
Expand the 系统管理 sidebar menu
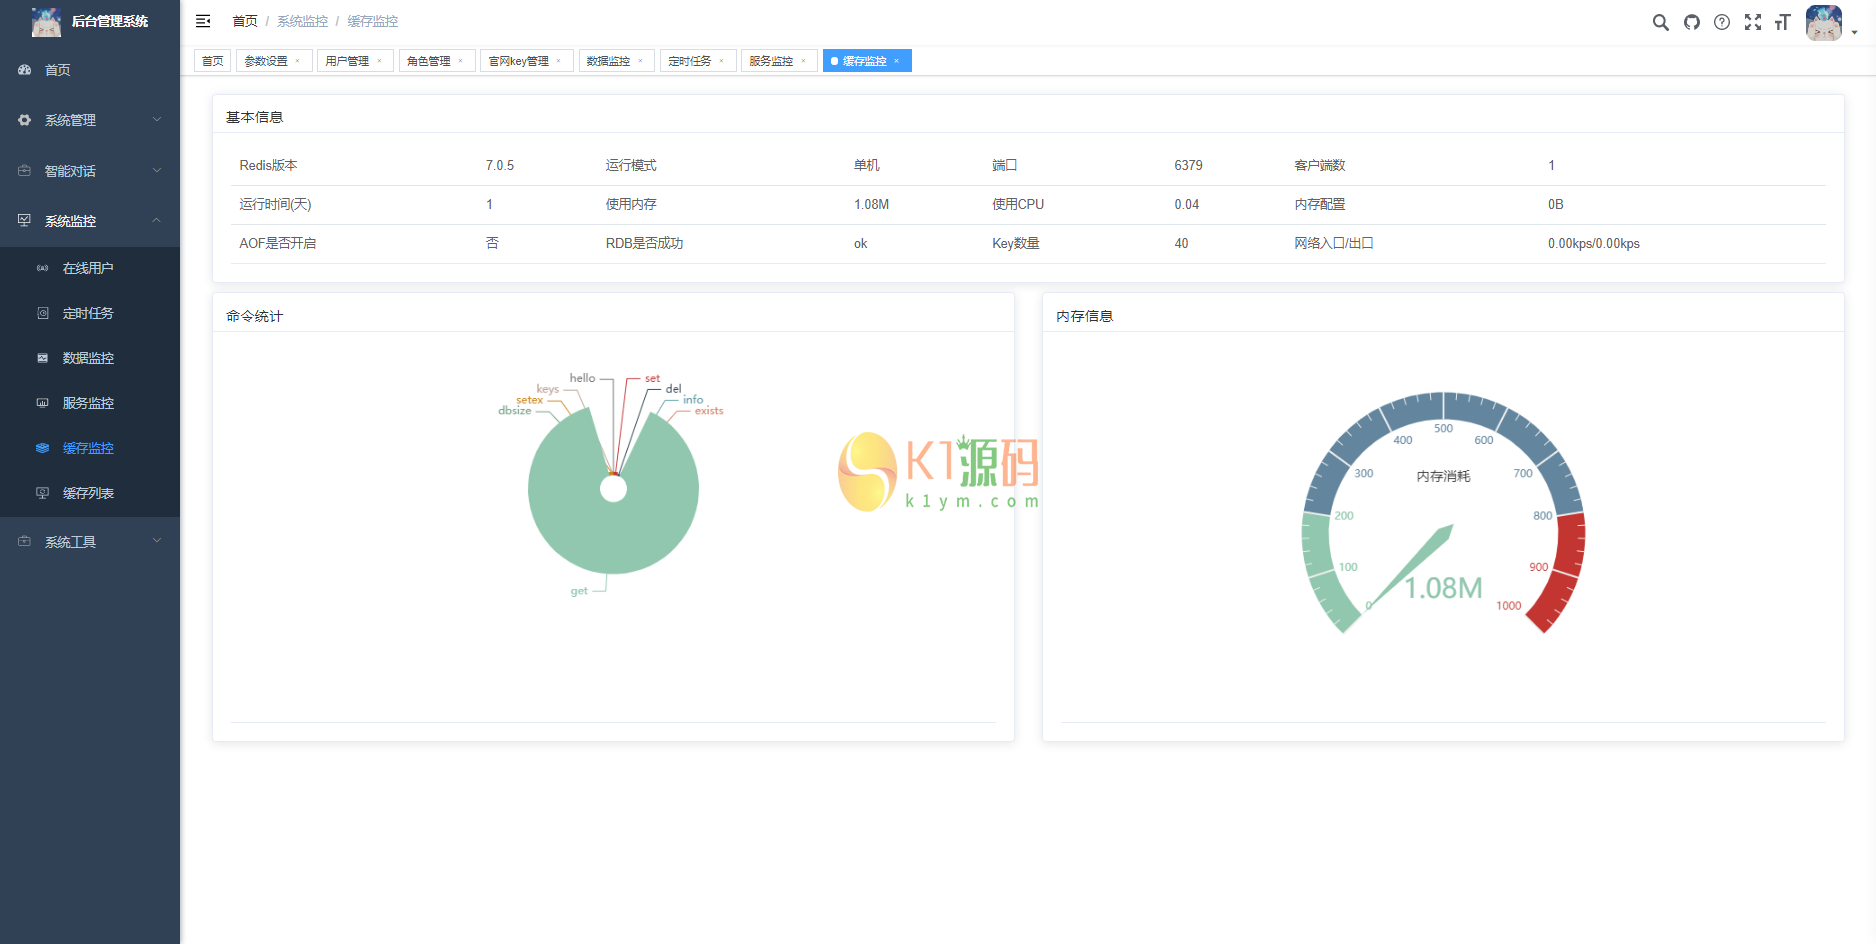pos(90,120)
